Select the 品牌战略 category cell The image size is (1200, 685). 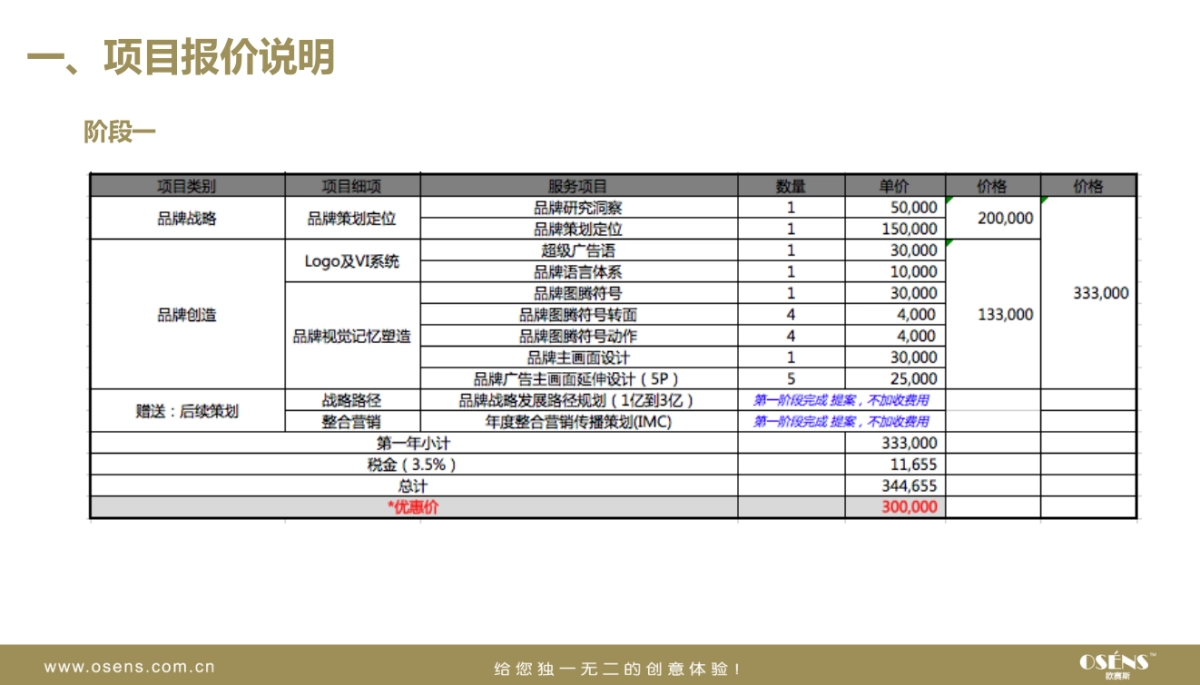(x=189, y=217)
